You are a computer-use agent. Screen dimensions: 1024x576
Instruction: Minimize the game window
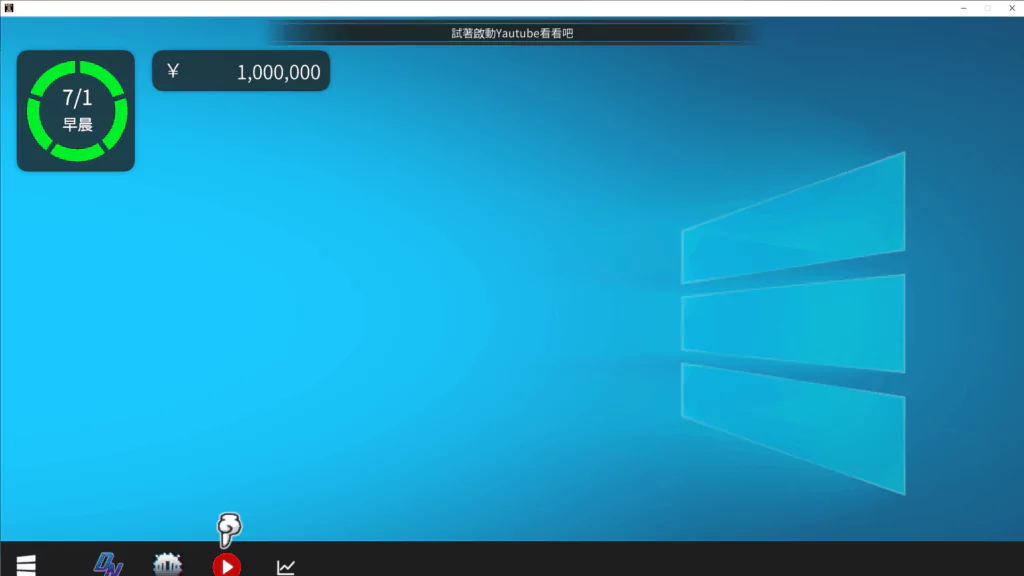[963, 8]
